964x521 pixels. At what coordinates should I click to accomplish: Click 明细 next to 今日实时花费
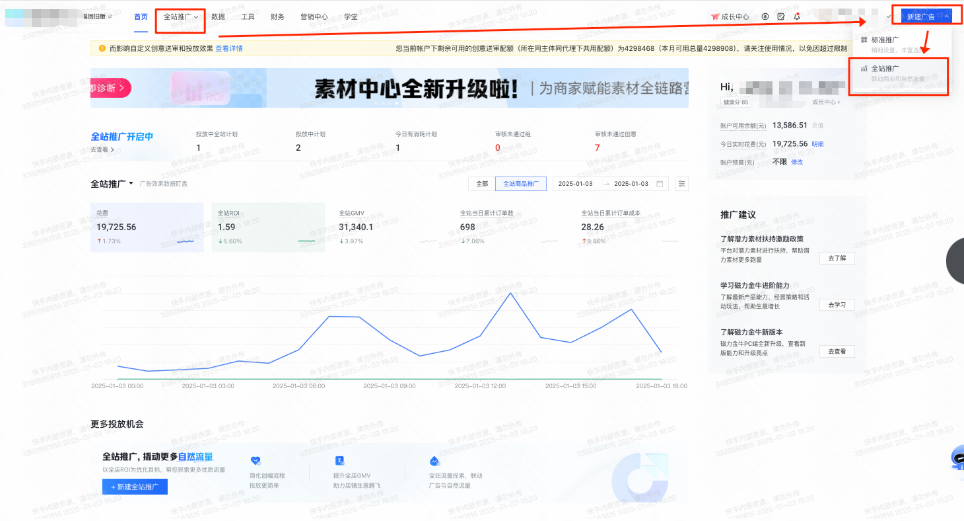click(x=818, y=144)
